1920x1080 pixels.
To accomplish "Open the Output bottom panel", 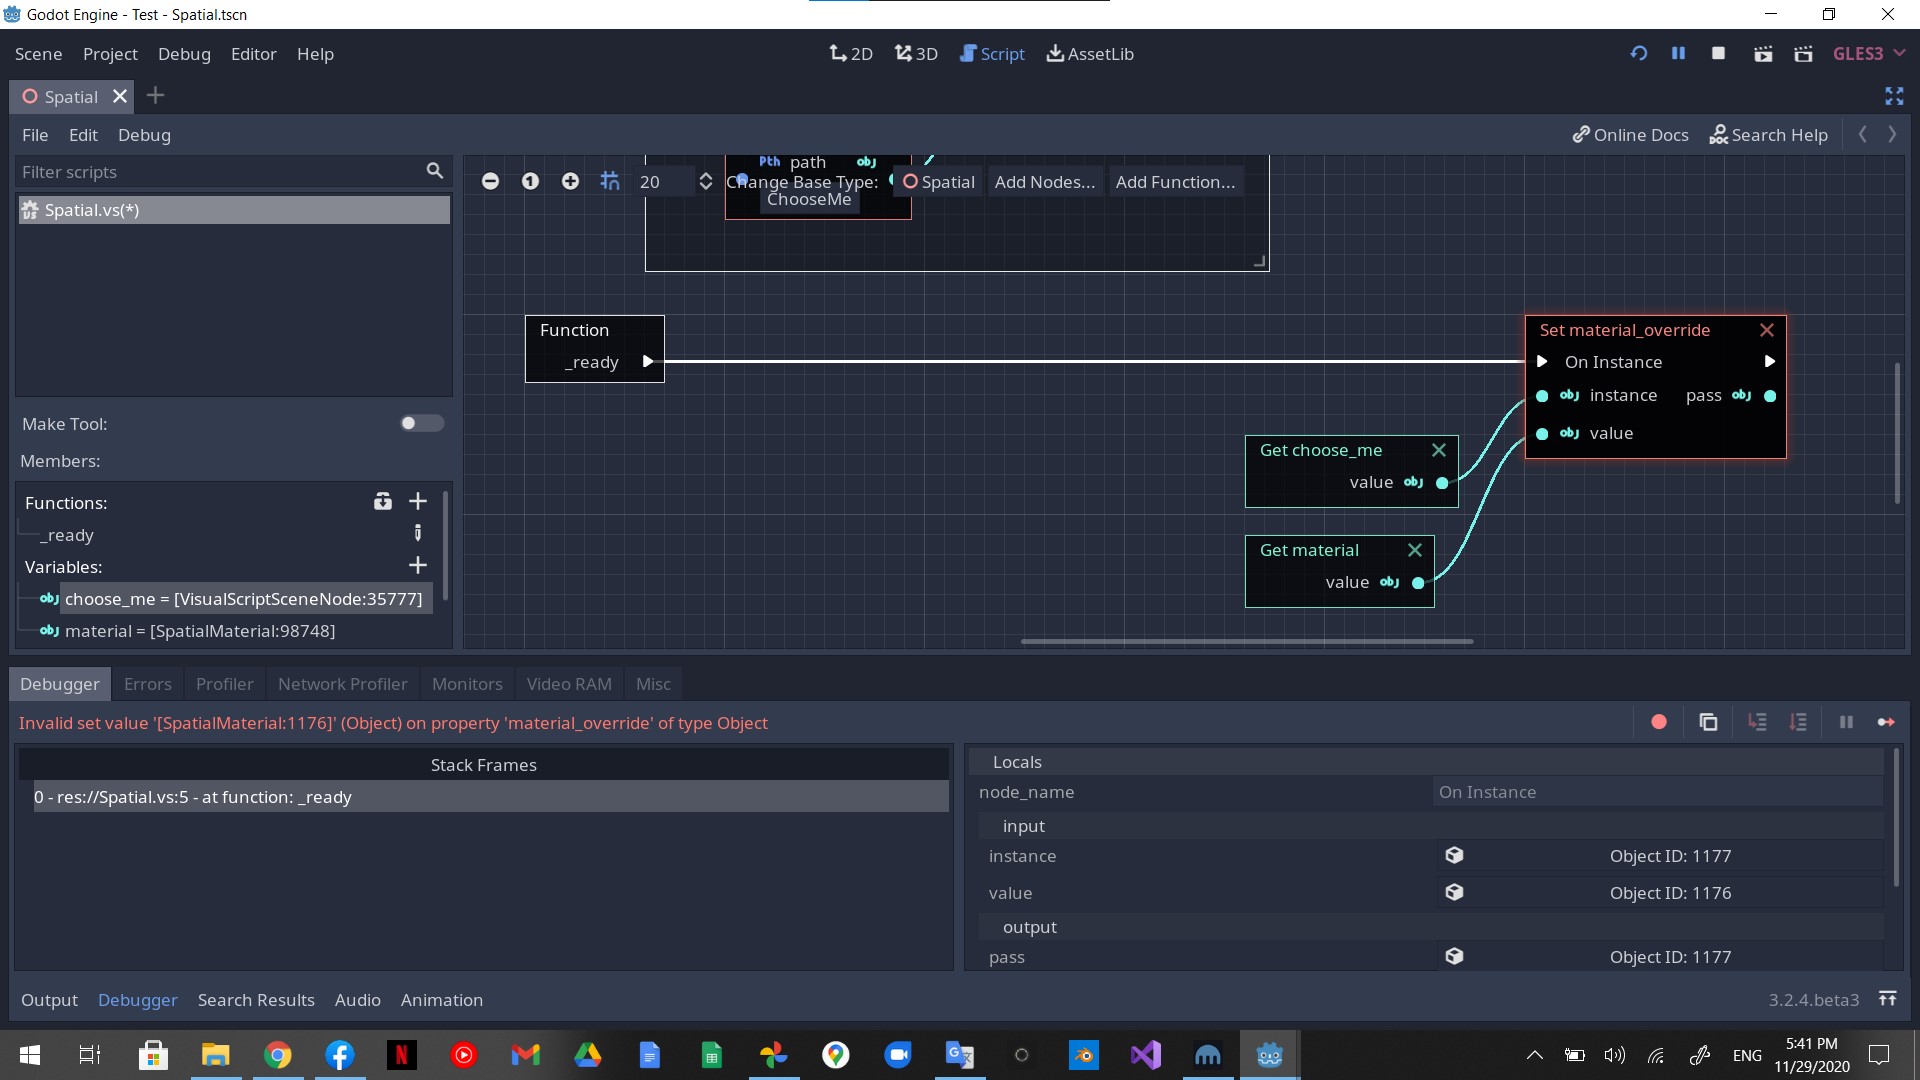I will coord(49,1000).
